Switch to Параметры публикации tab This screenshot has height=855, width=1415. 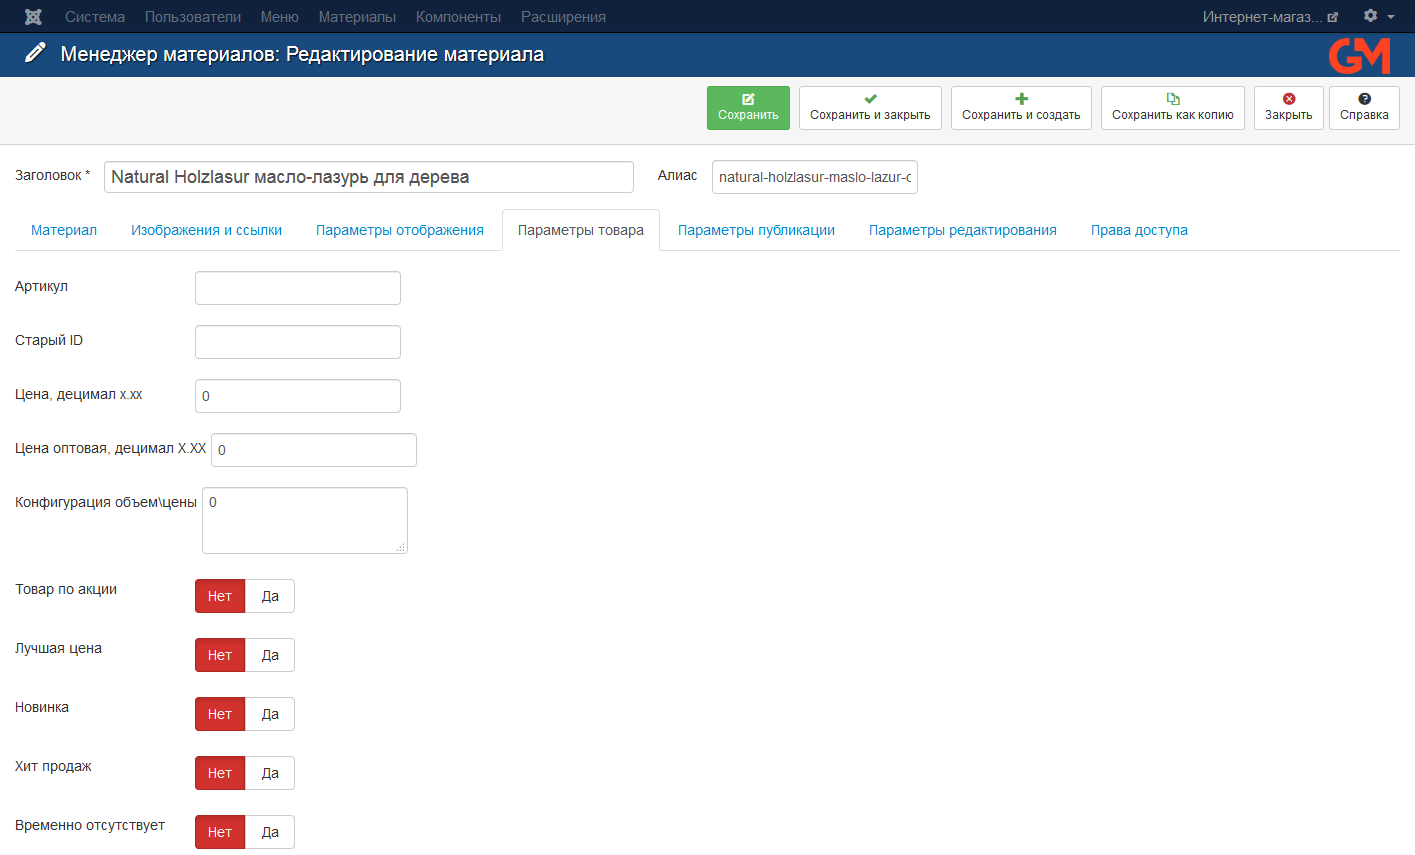[756, 230]
